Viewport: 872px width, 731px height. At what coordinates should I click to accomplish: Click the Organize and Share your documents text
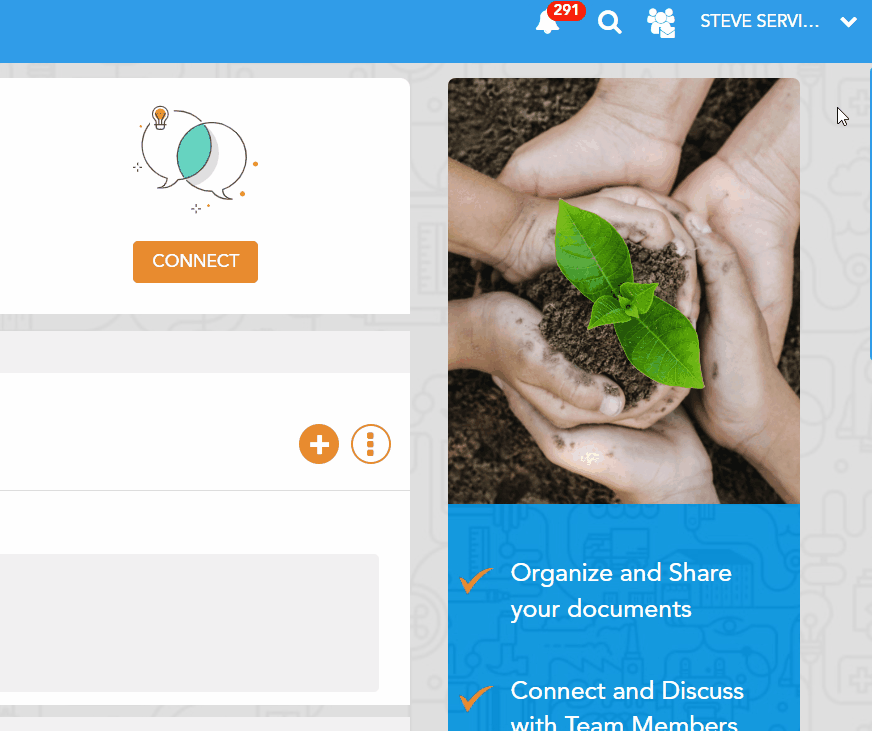[621, 591]
